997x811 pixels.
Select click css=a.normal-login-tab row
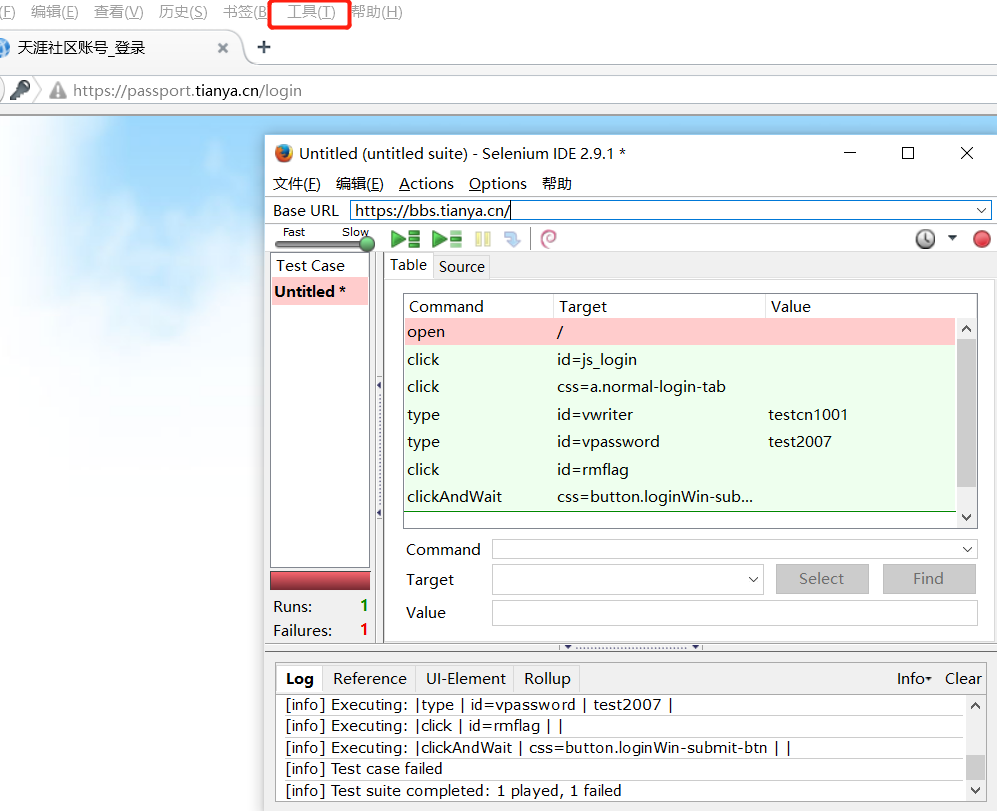click(680, 387)
